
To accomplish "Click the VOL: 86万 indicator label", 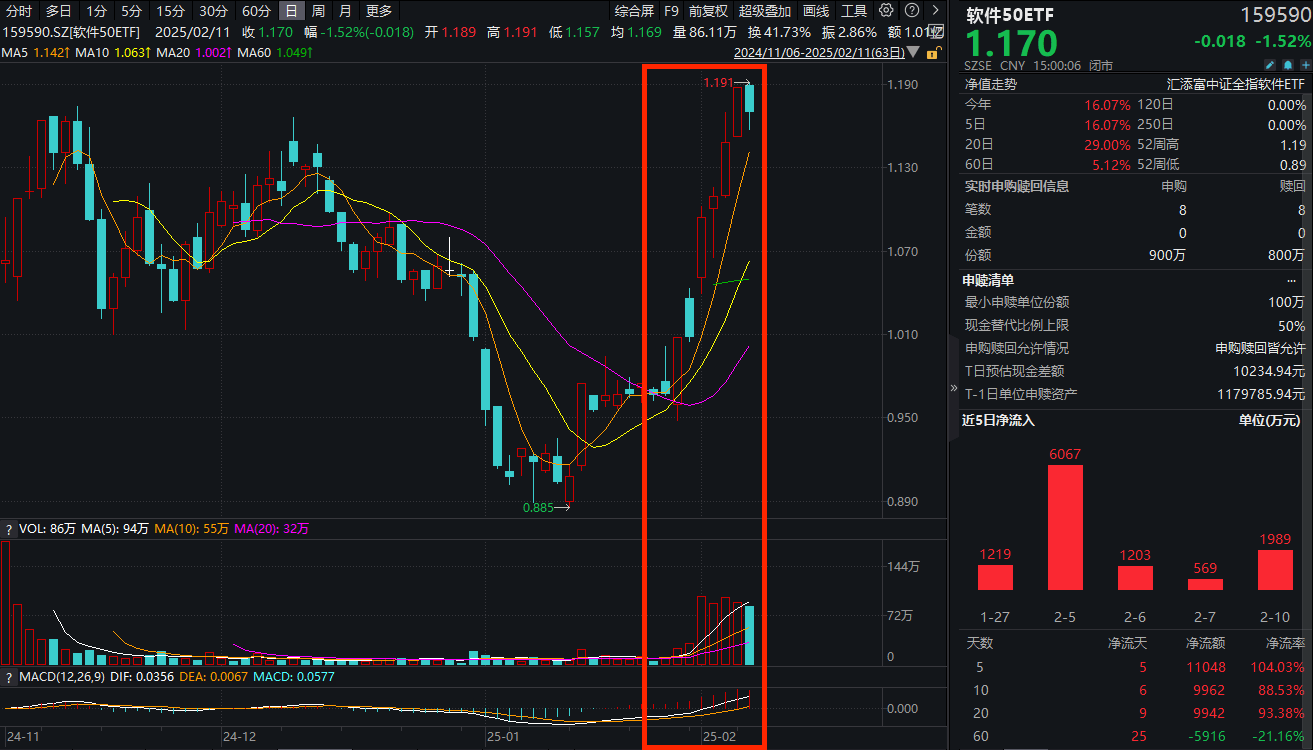I will pos(47,528).
